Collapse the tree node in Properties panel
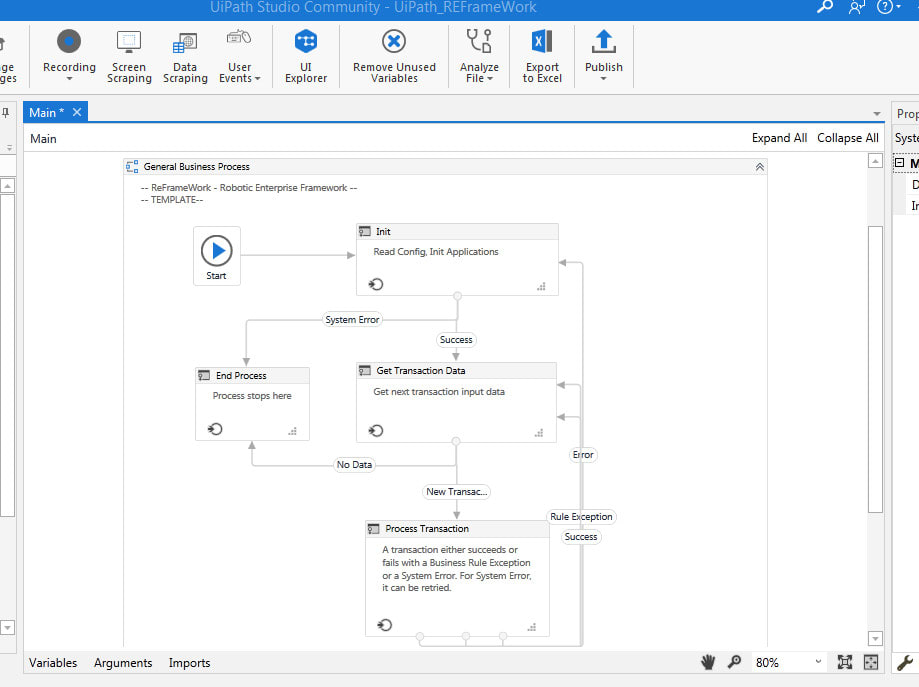 coord(899,163)
